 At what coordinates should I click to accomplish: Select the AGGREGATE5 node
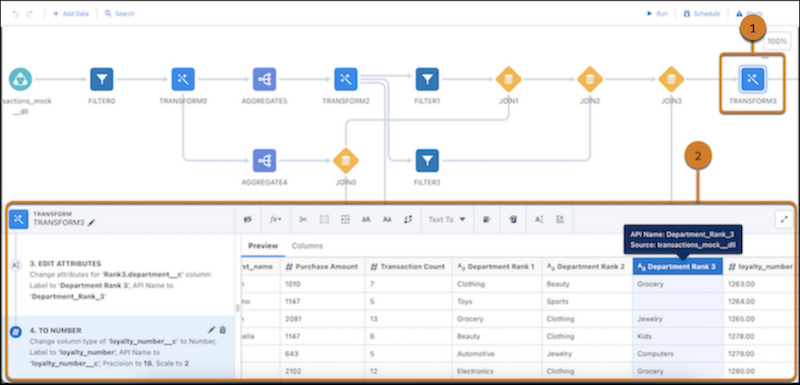[x=264, y=79]
